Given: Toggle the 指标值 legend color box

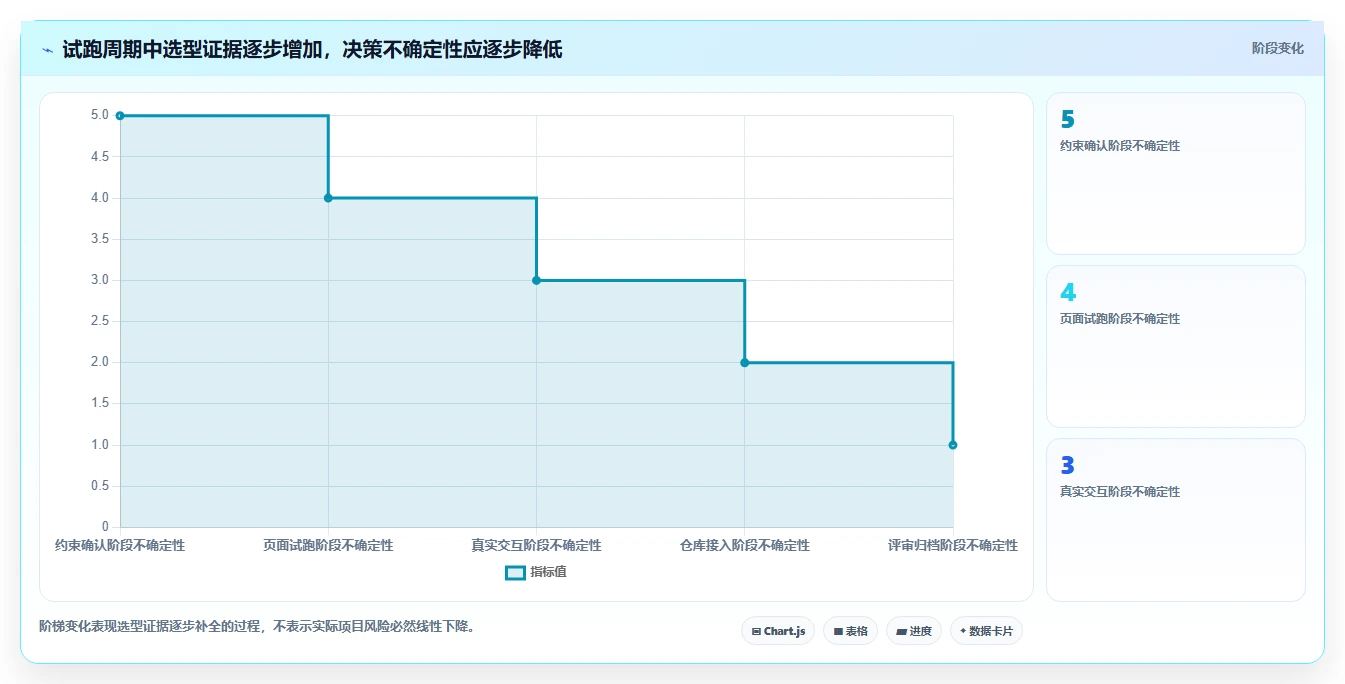Looking at the screenshot, I should 515,573.
